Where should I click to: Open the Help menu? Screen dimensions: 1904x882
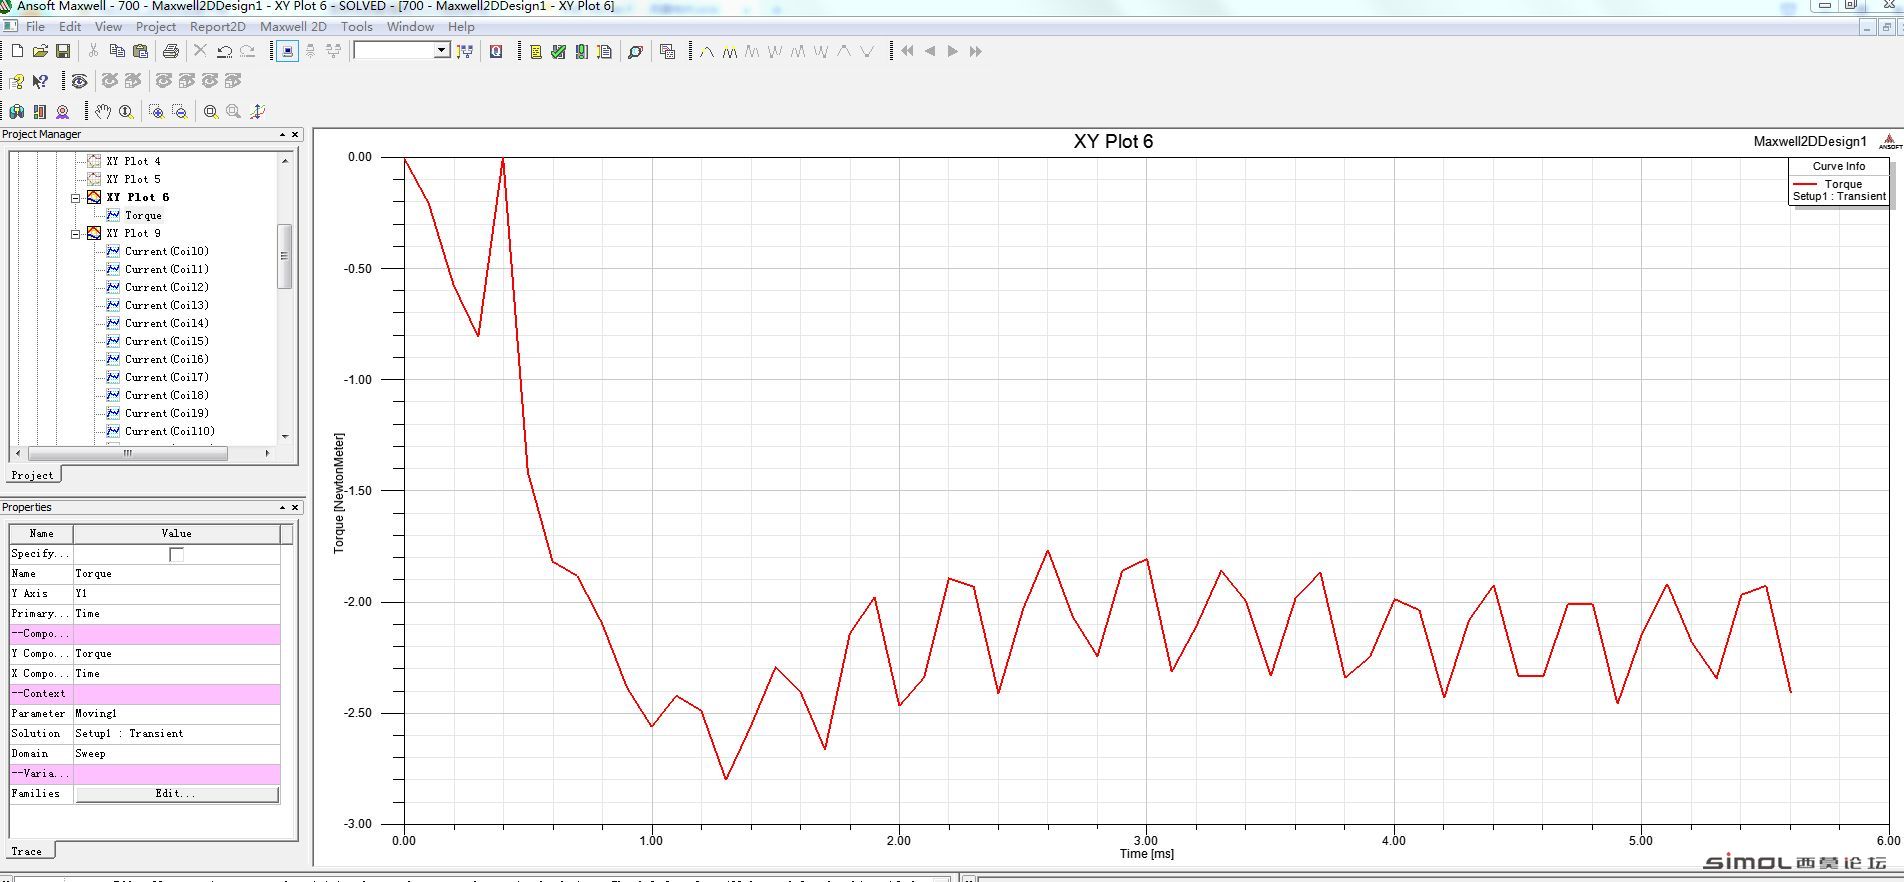click(x=461, y=26)
